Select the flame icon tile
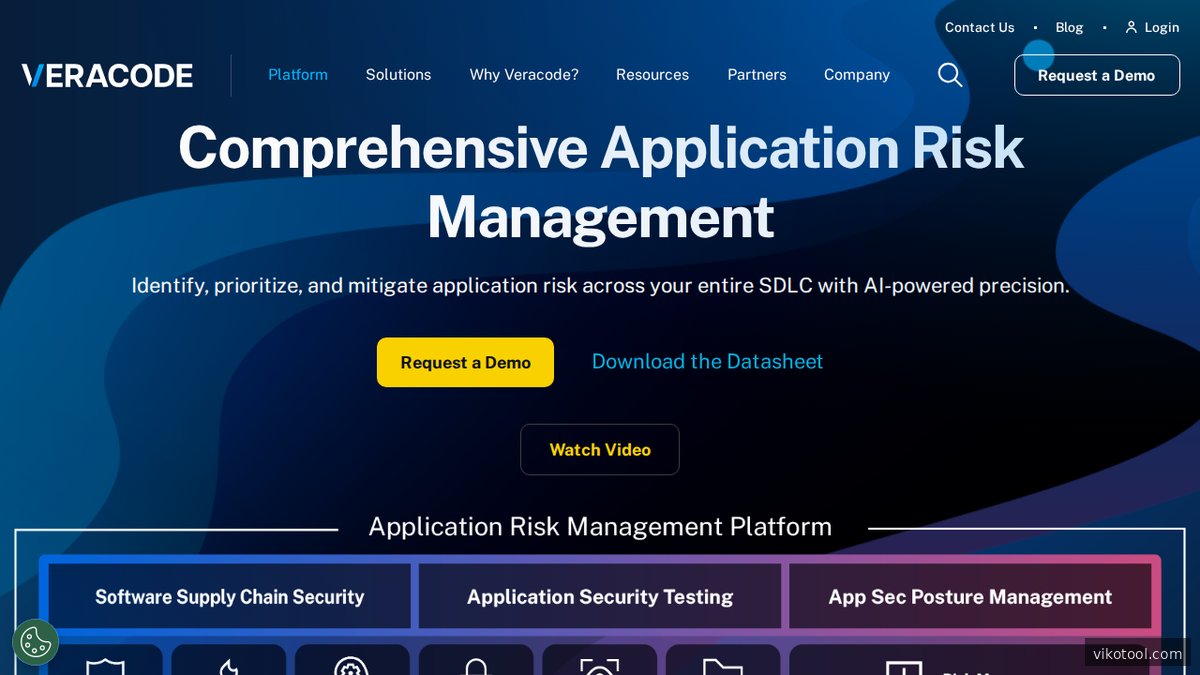Screen dimensions: 1200x675 point(228,662)
